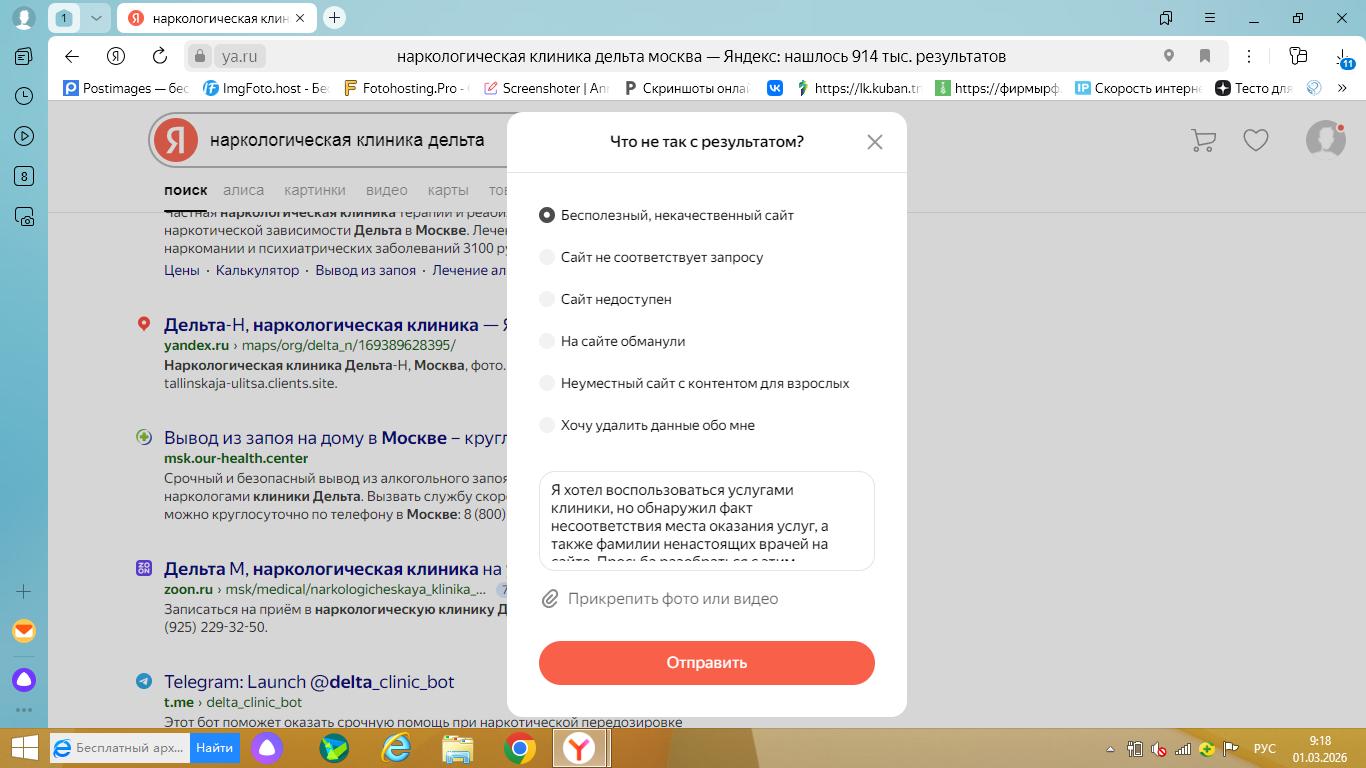Open the VK bookmark icon
1366x768 pixels.
775,88
